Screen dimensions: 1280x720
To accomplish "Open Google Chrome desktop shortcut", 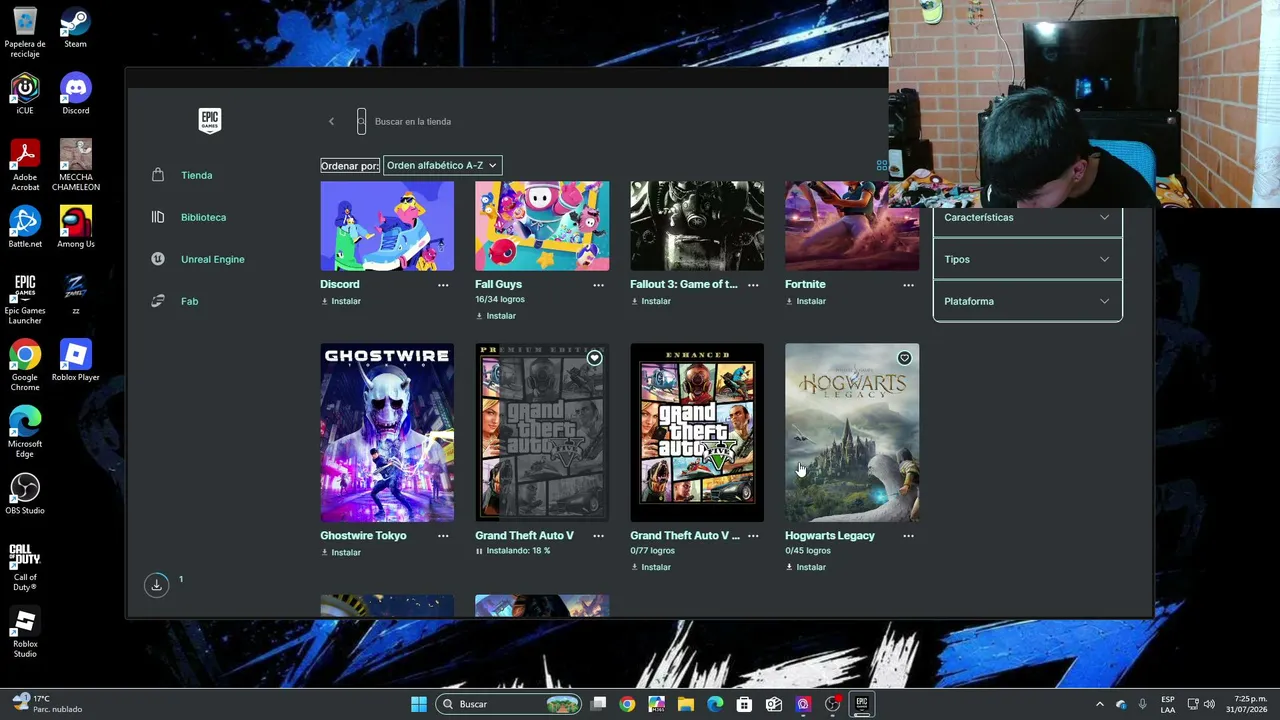I will [x=25, y=365].
